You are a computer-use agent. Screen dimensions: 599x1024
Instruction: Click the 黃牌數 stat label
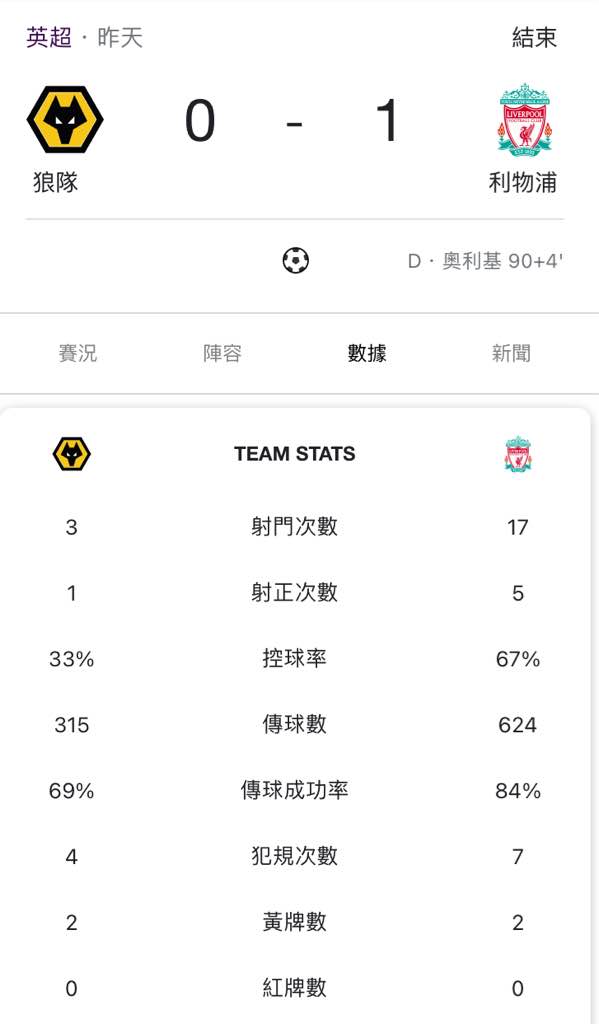point(295,922)
